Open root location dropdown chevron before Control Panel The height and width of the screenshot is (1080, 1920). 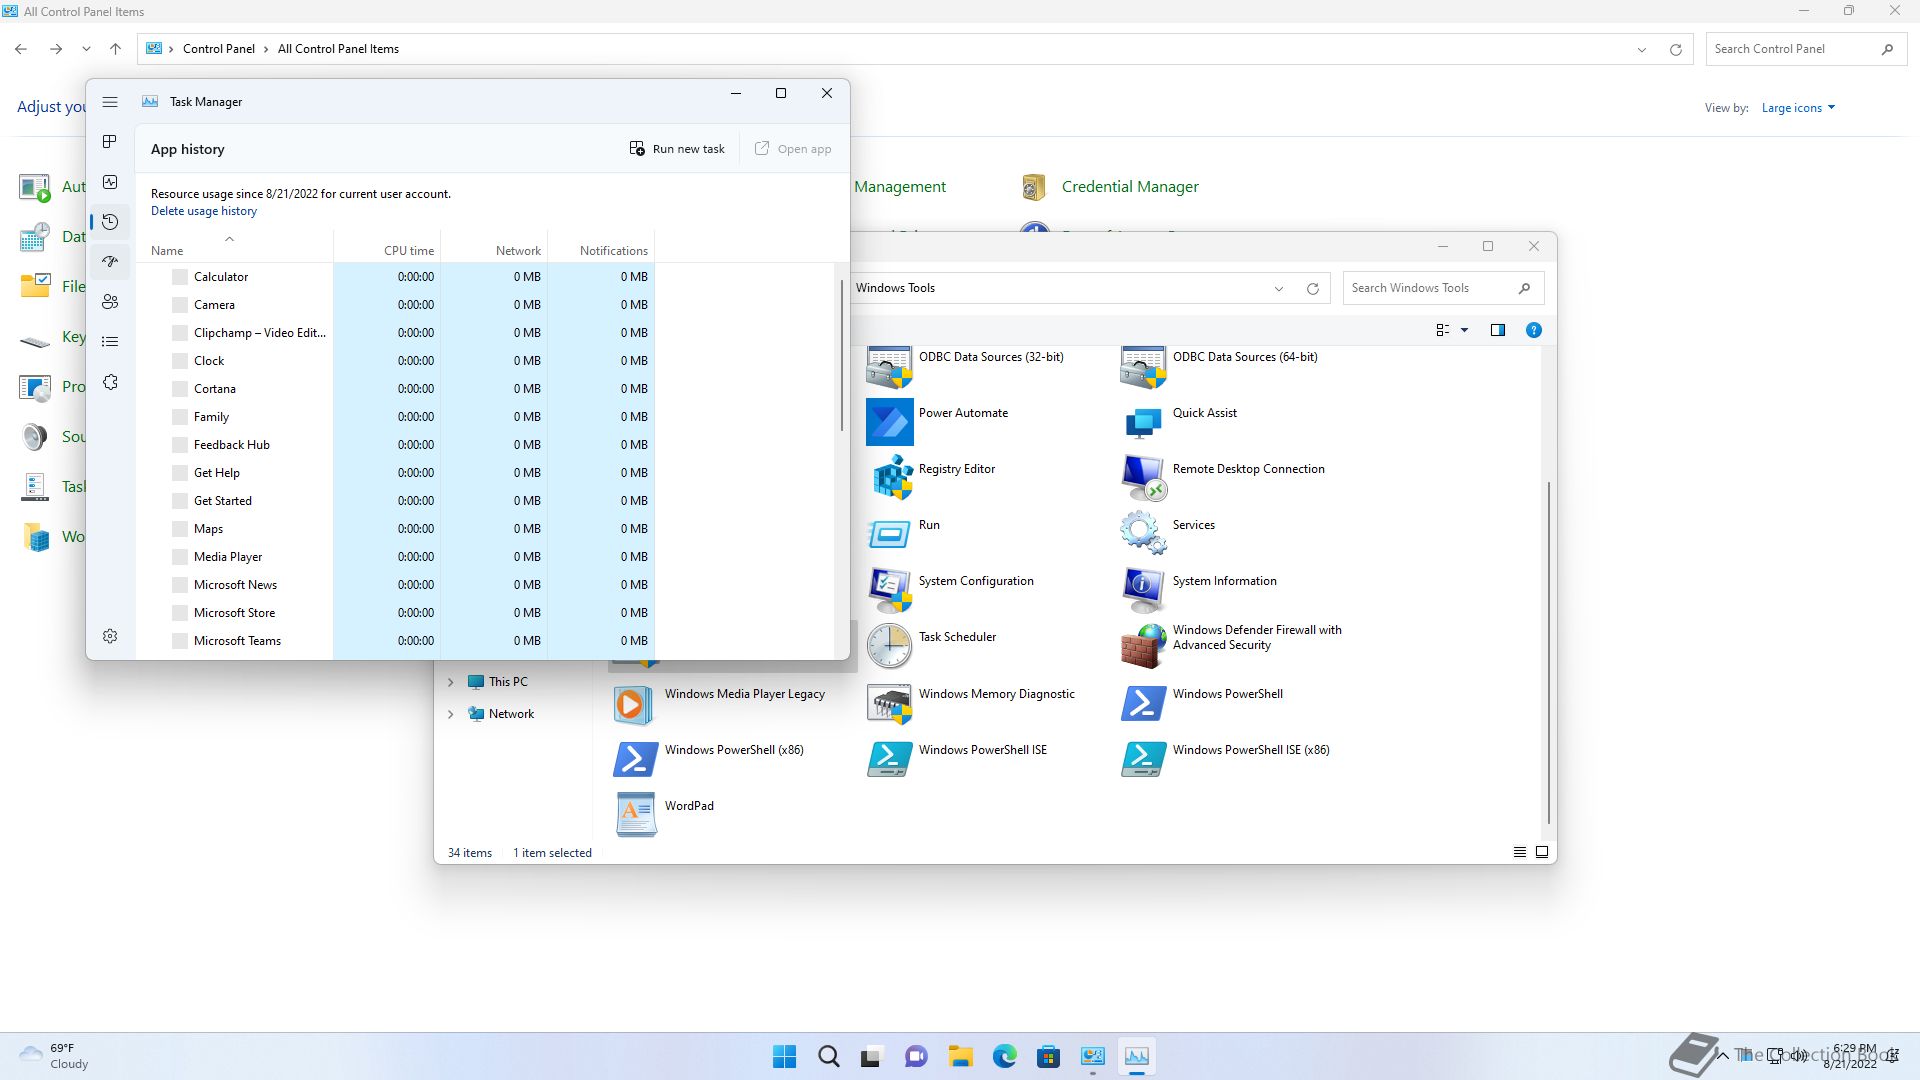pos(171,49)
